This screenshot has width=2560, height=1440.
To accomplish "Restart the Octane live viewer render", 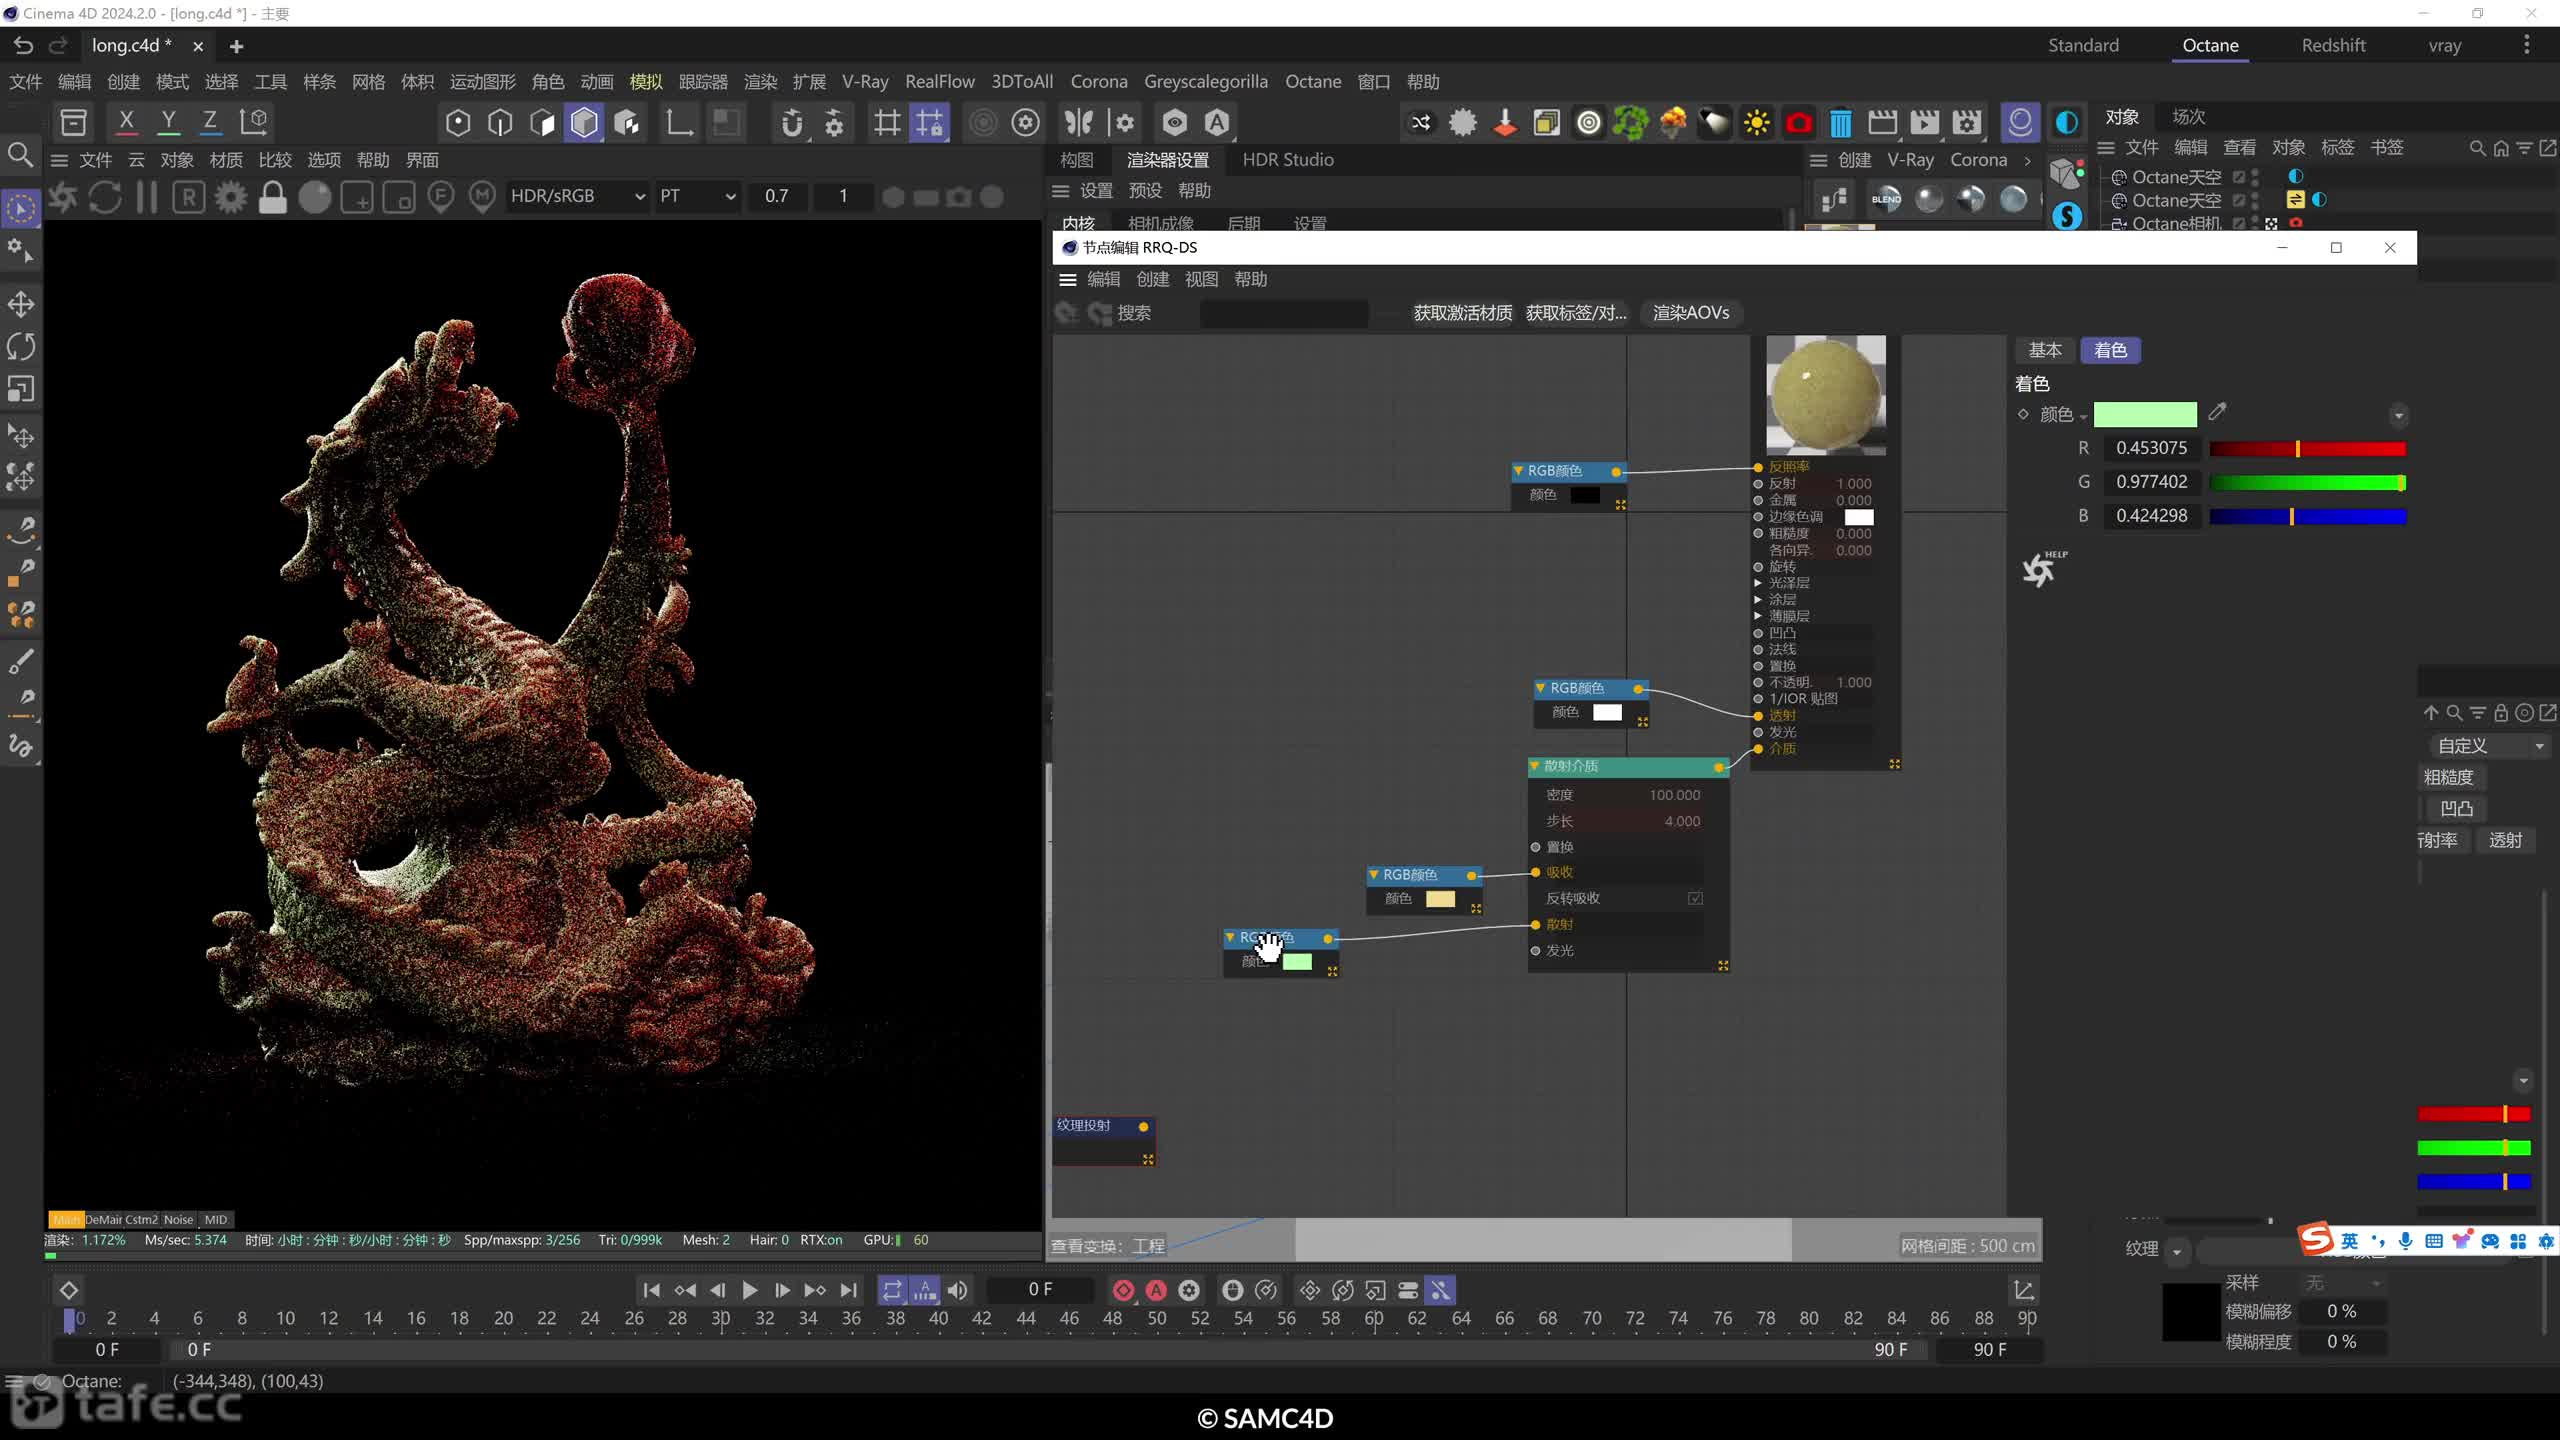I will tap(105, 197).
